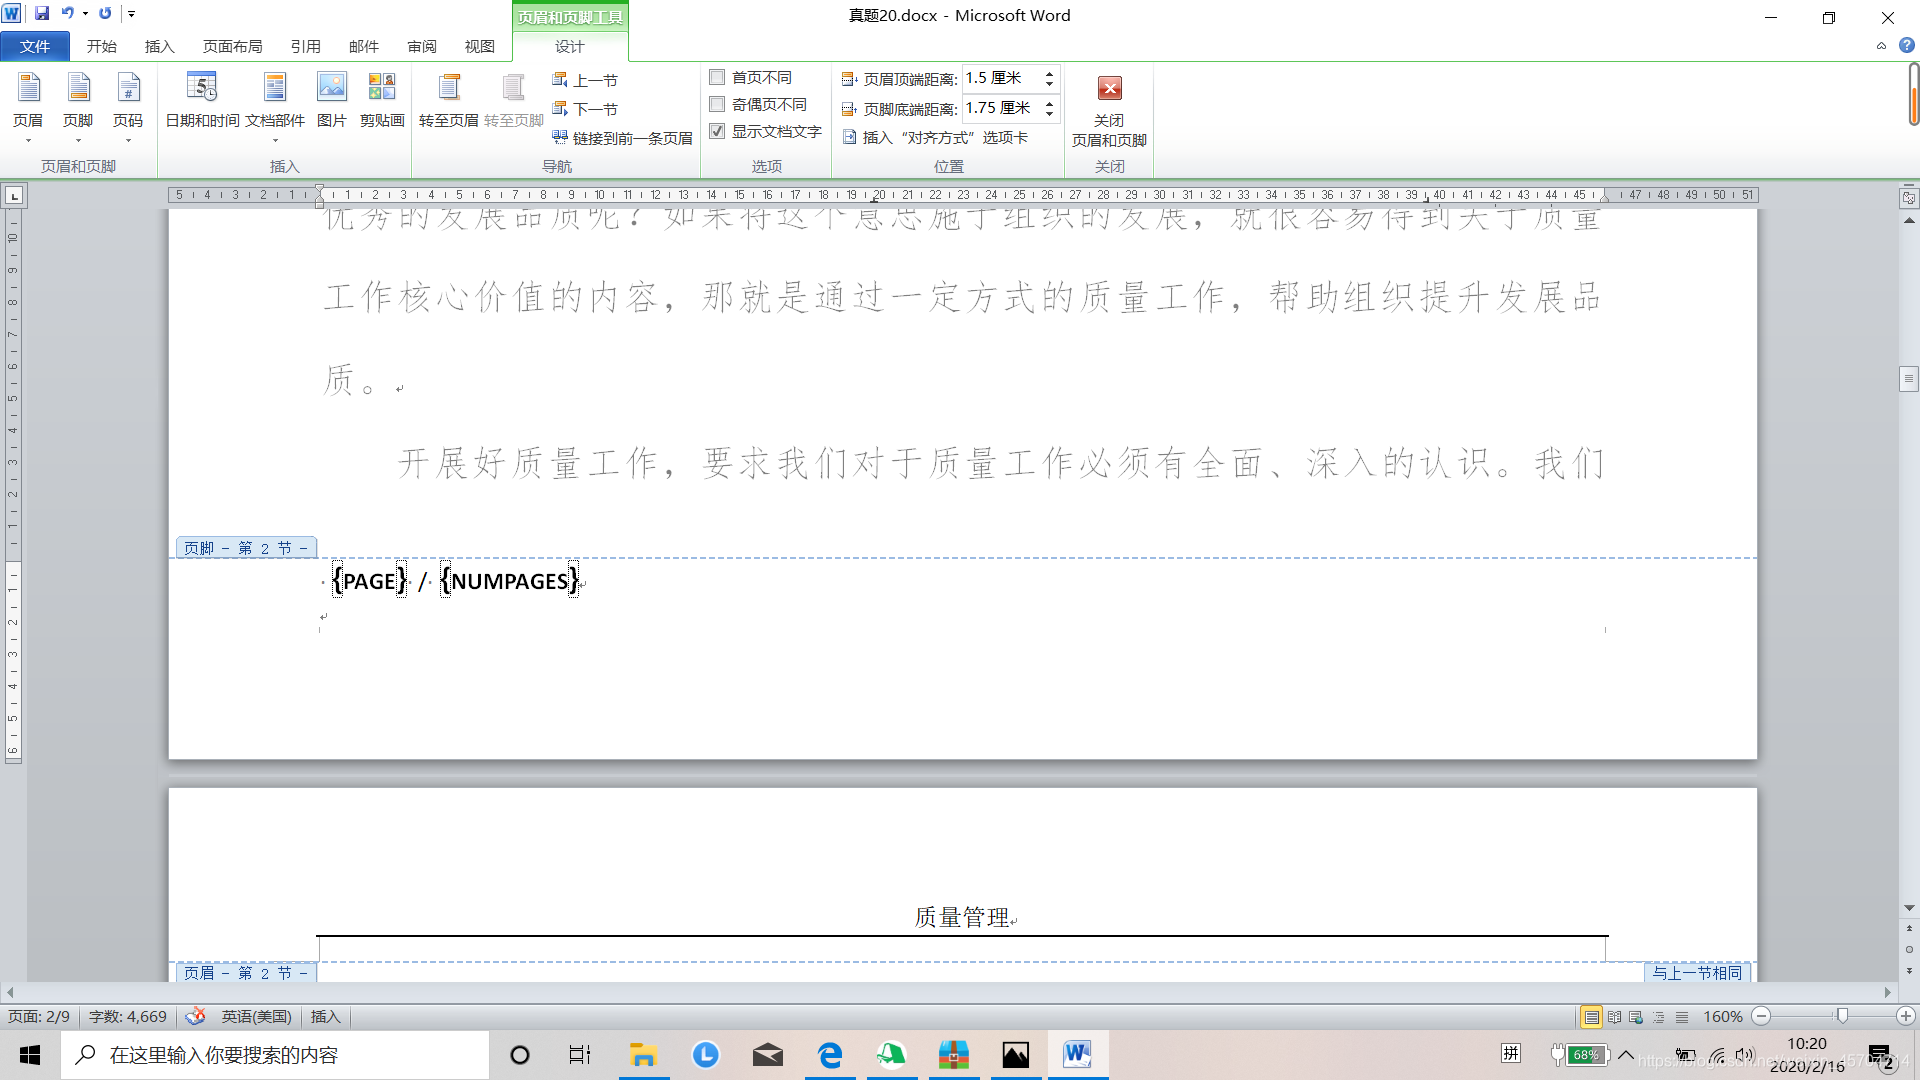Open the Clip Art (剪贴画) tool
This screenshot has width=1920, height=1080.
point(381,99)
